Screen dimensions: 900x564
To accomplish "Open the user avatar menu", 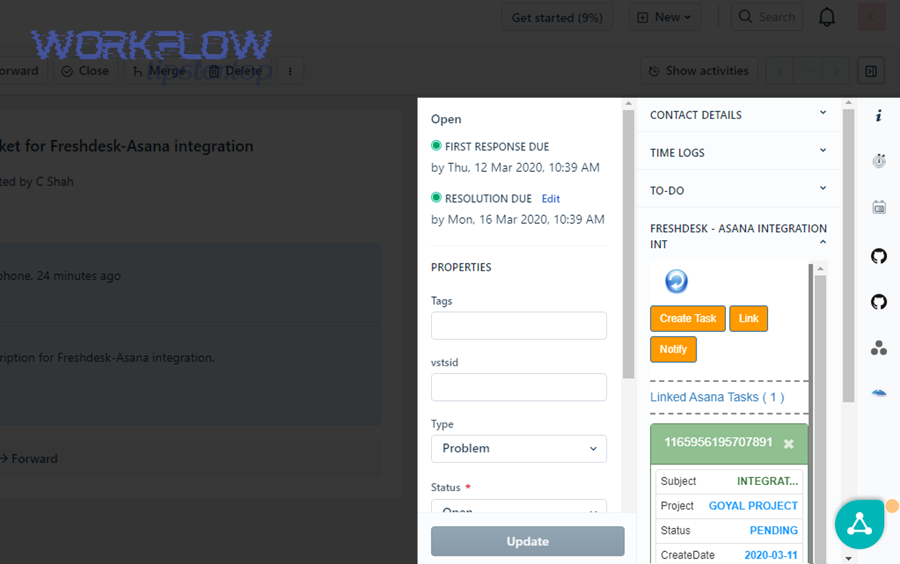I will pyautogui.click(x=872, y=17).
